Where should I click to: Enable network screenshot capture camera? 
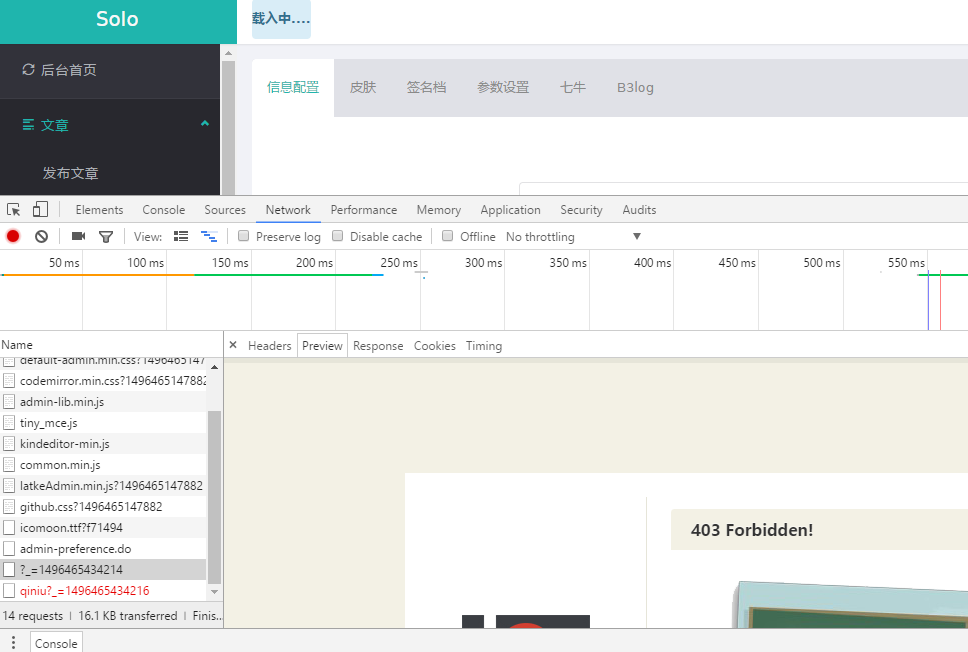pos(78,236)
